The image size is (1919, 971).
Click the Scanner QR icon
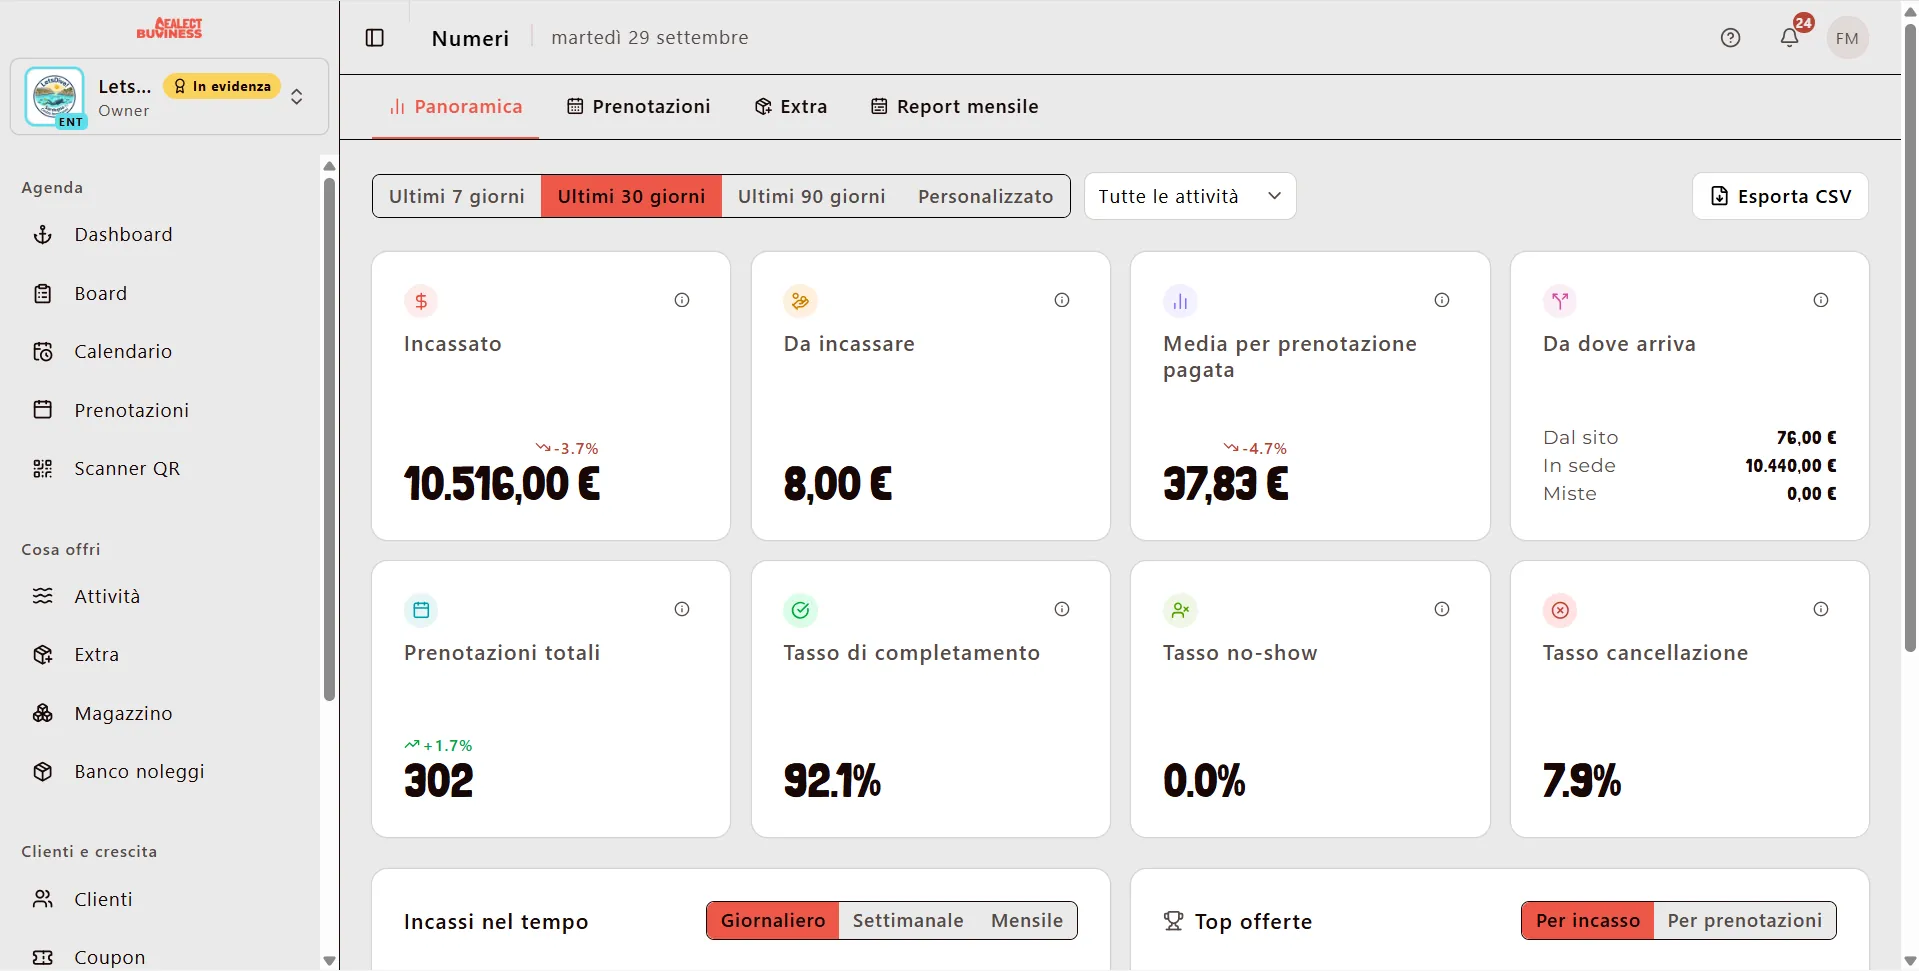(x=43, y=469)
